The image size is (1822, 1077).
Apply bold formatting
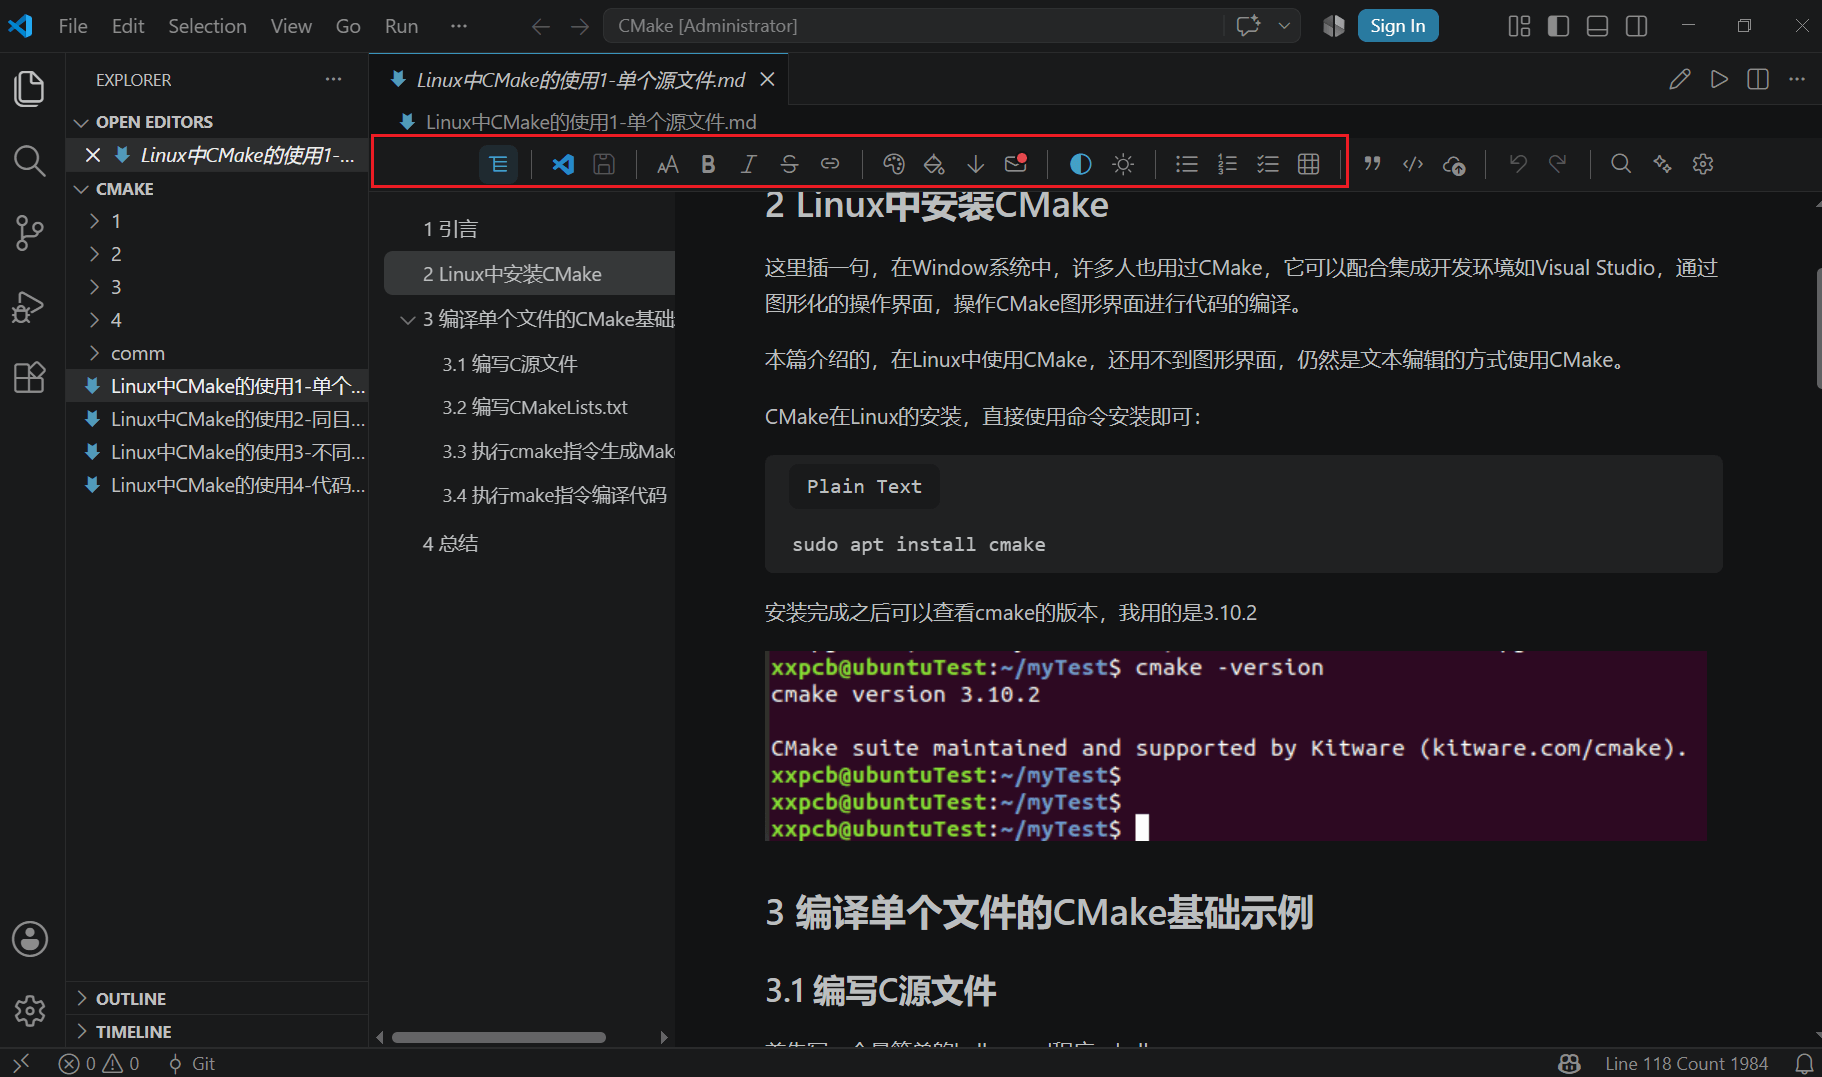pyautogui.click(x=708, y=164)
